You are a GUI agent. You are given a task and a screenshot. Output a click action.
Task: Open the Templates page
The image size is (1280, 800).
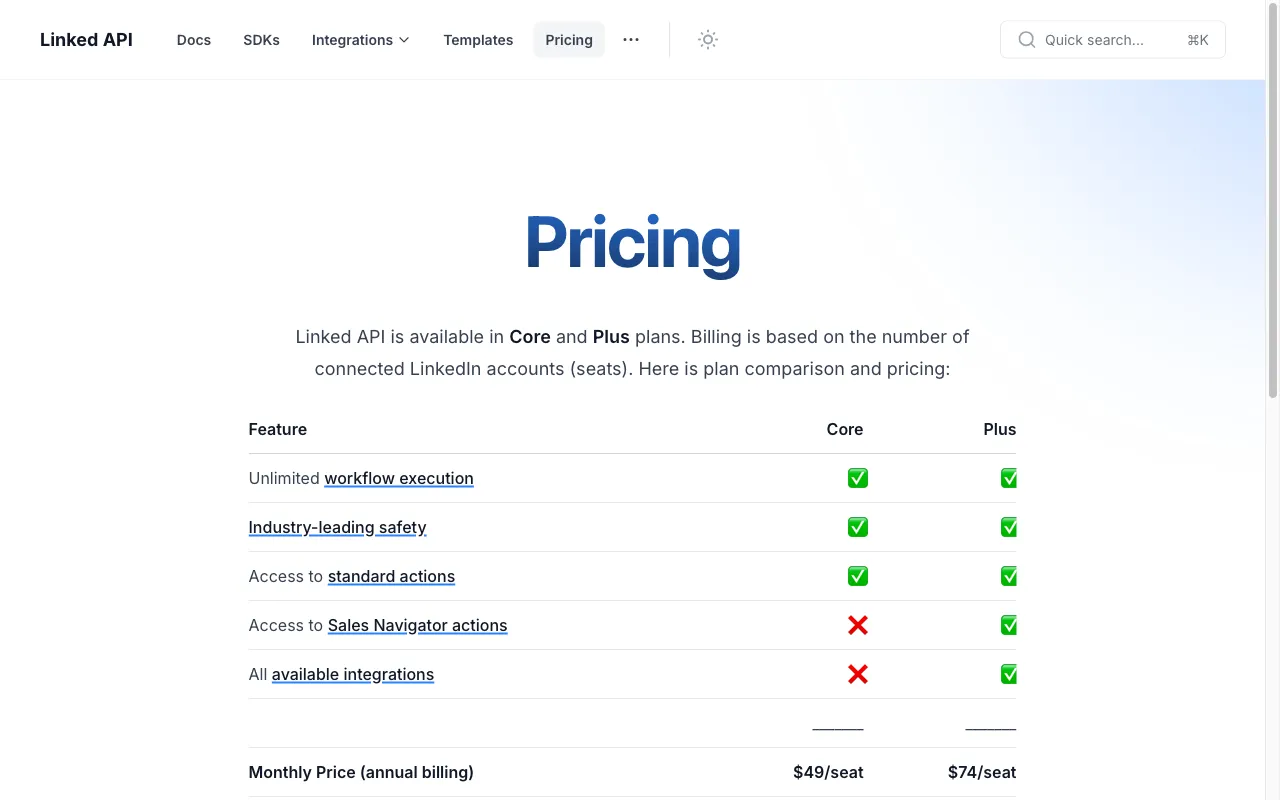click(478, 40)
